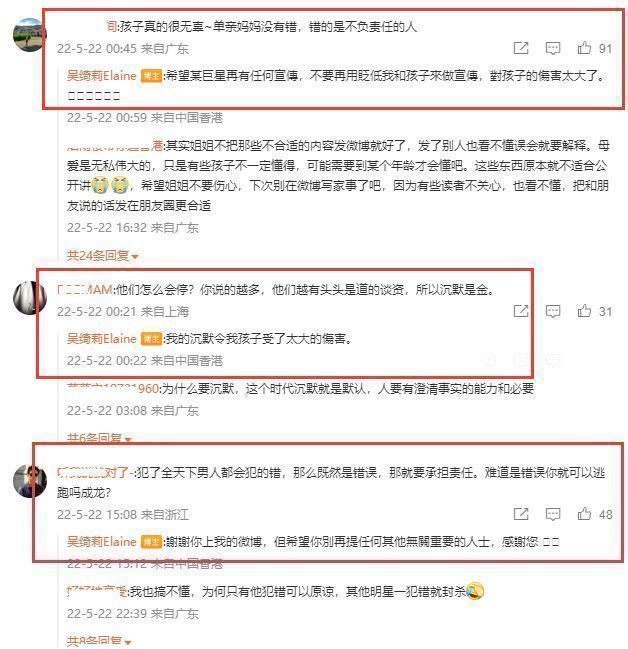Open 吴绮莉Elaine profile in first reply
This screenshot has width=628, height=649.
coord(101,76)
